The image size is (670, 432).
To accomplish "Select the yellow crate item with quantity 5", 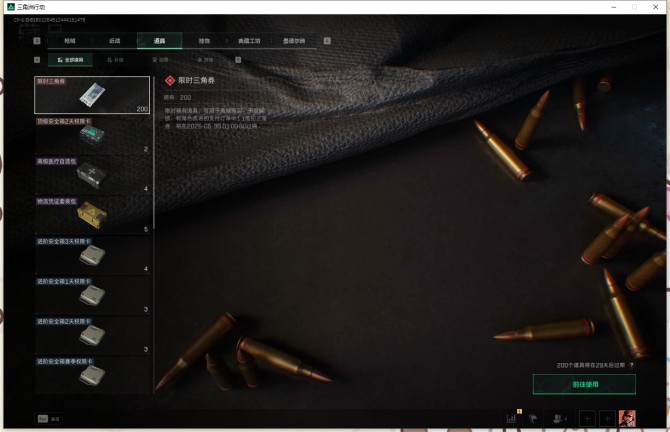I will click(x=92, y=215).
